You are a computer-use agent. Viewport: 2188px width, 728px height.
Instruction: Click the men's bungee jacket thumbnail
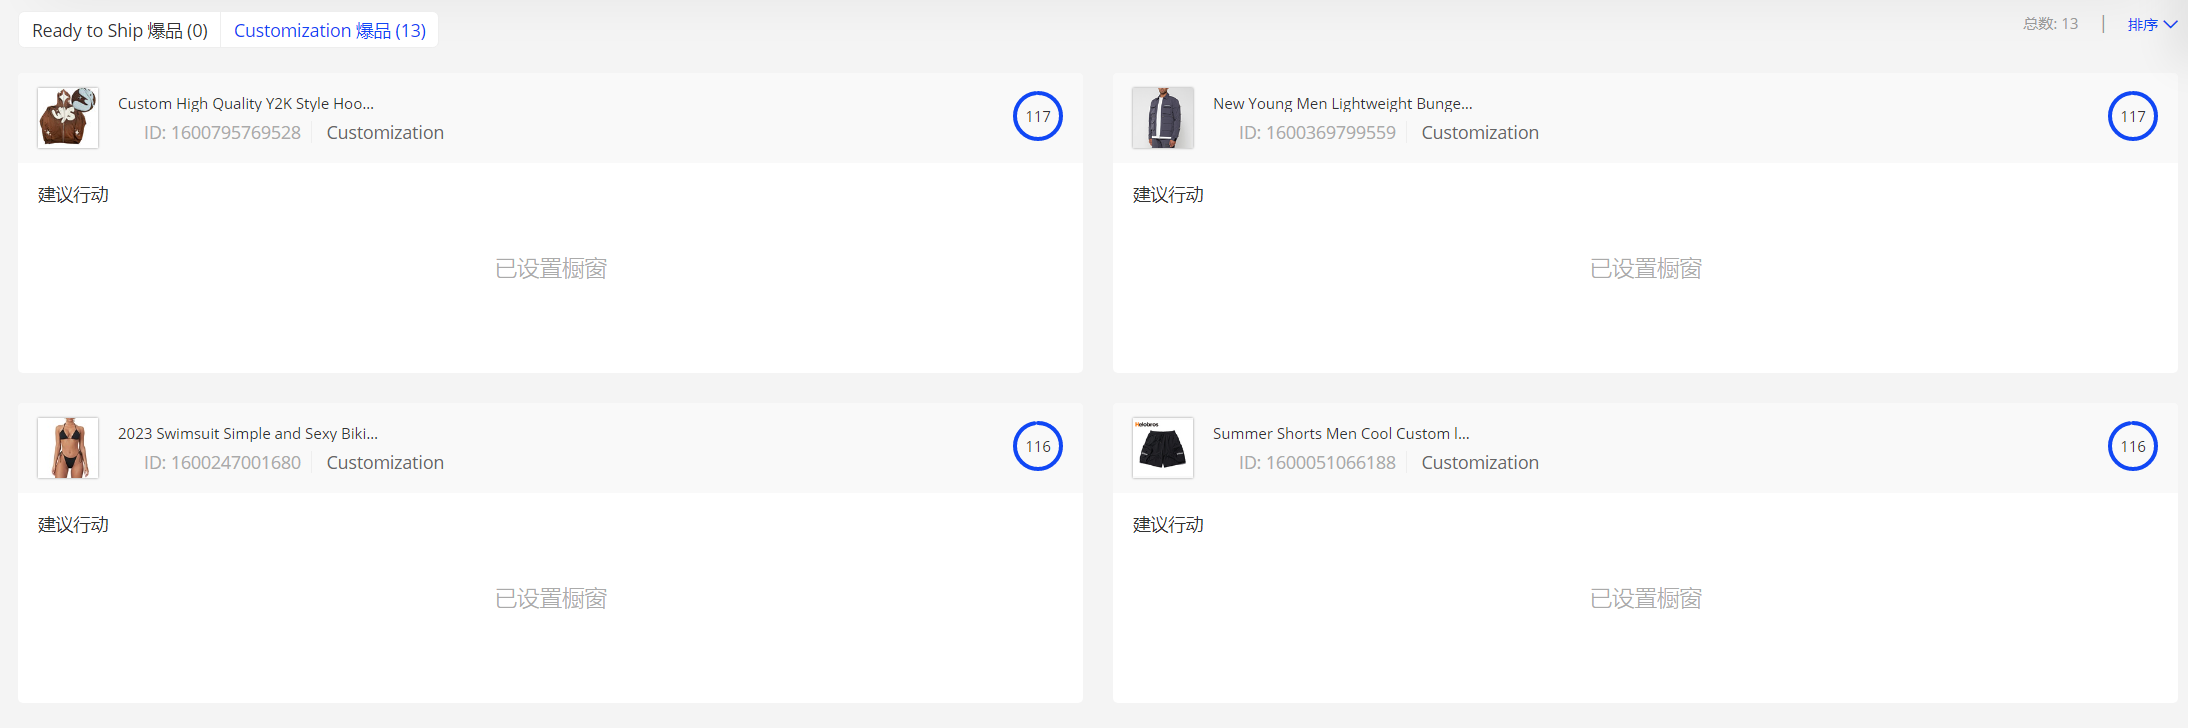pyautogui.click(x=1163, y=118)
